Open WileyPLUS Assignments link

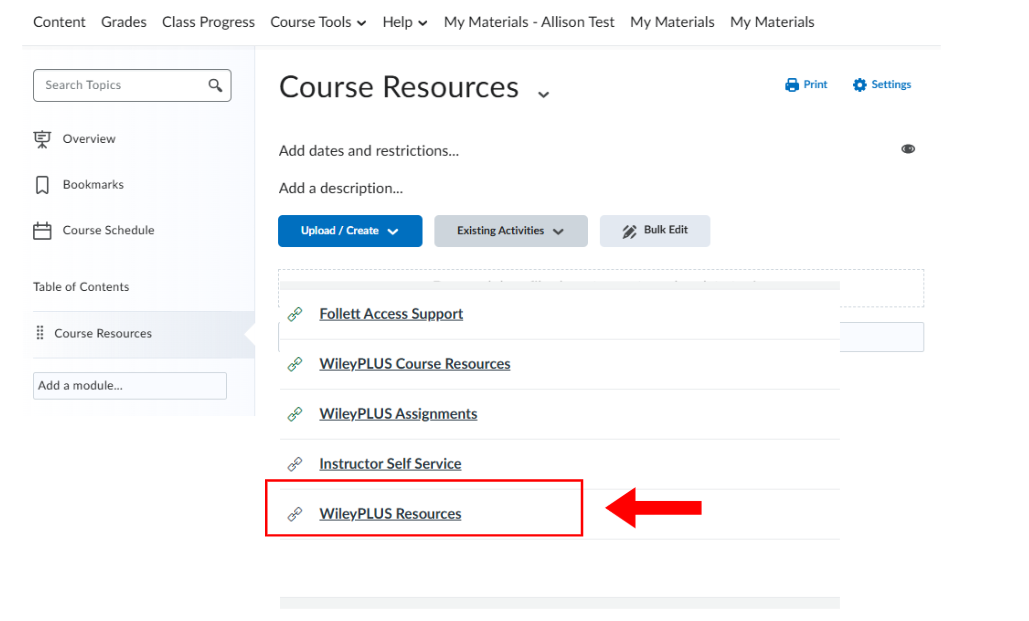(x=398, y=414)
